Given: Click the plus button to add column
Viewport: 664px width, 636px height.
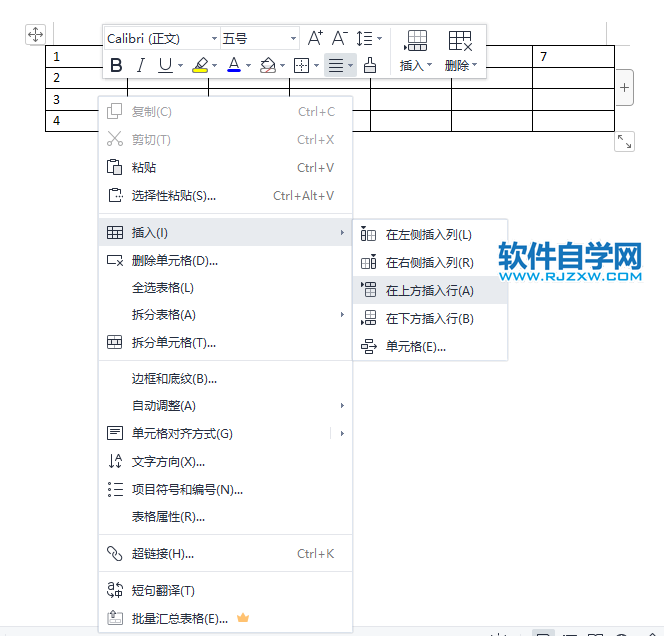Looking at the screenshot, I should click(x=624, y=88).
